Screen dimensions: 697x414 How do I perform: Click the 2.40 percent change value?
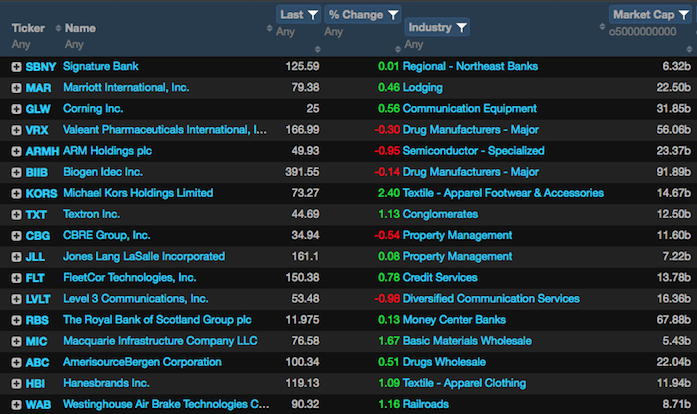pyautogui.click(x=389, y=193)
